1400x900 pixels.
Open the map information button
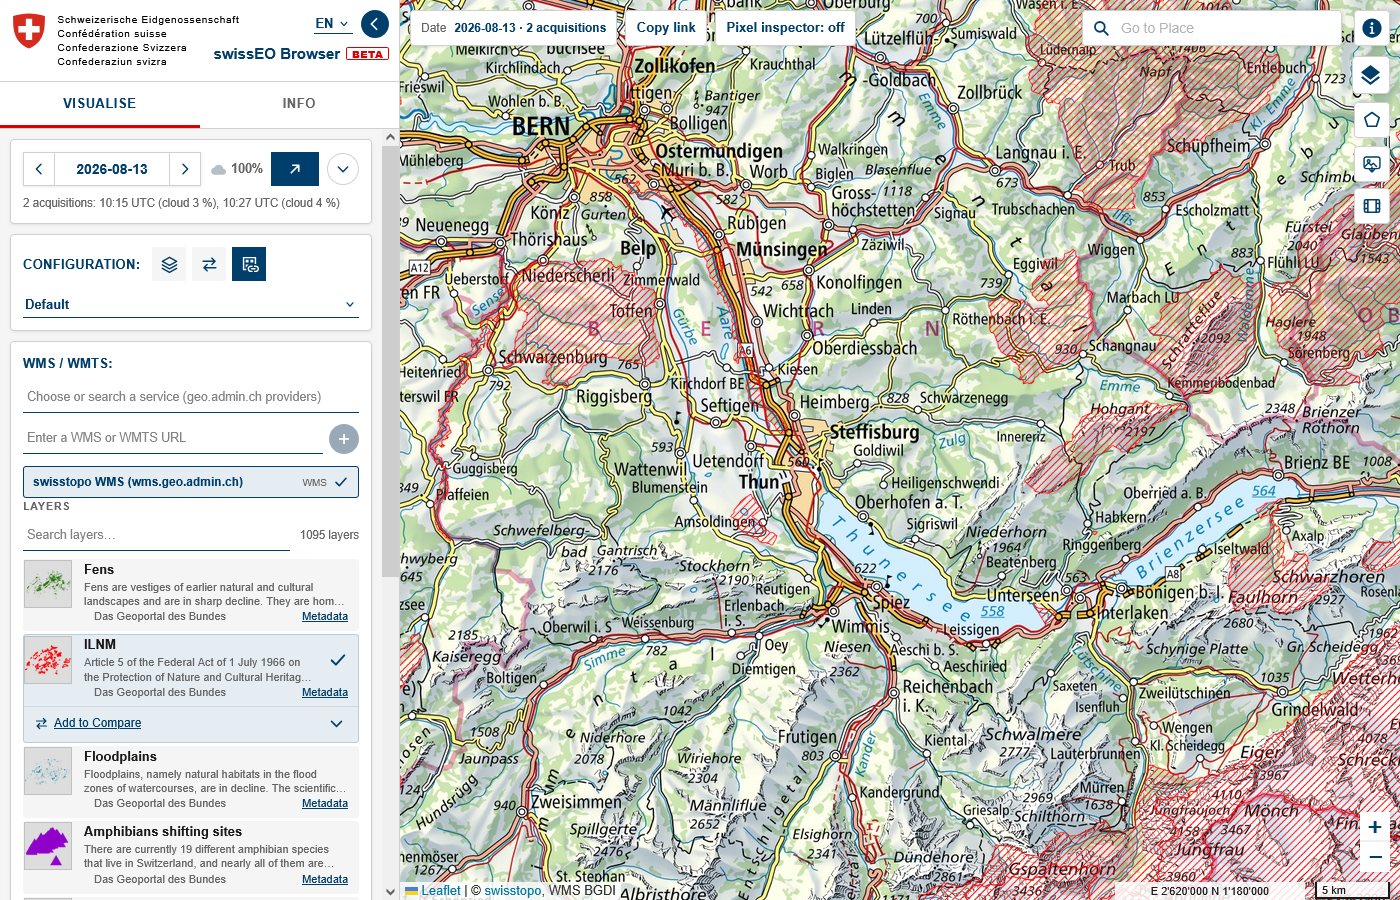coord(1371,28)
